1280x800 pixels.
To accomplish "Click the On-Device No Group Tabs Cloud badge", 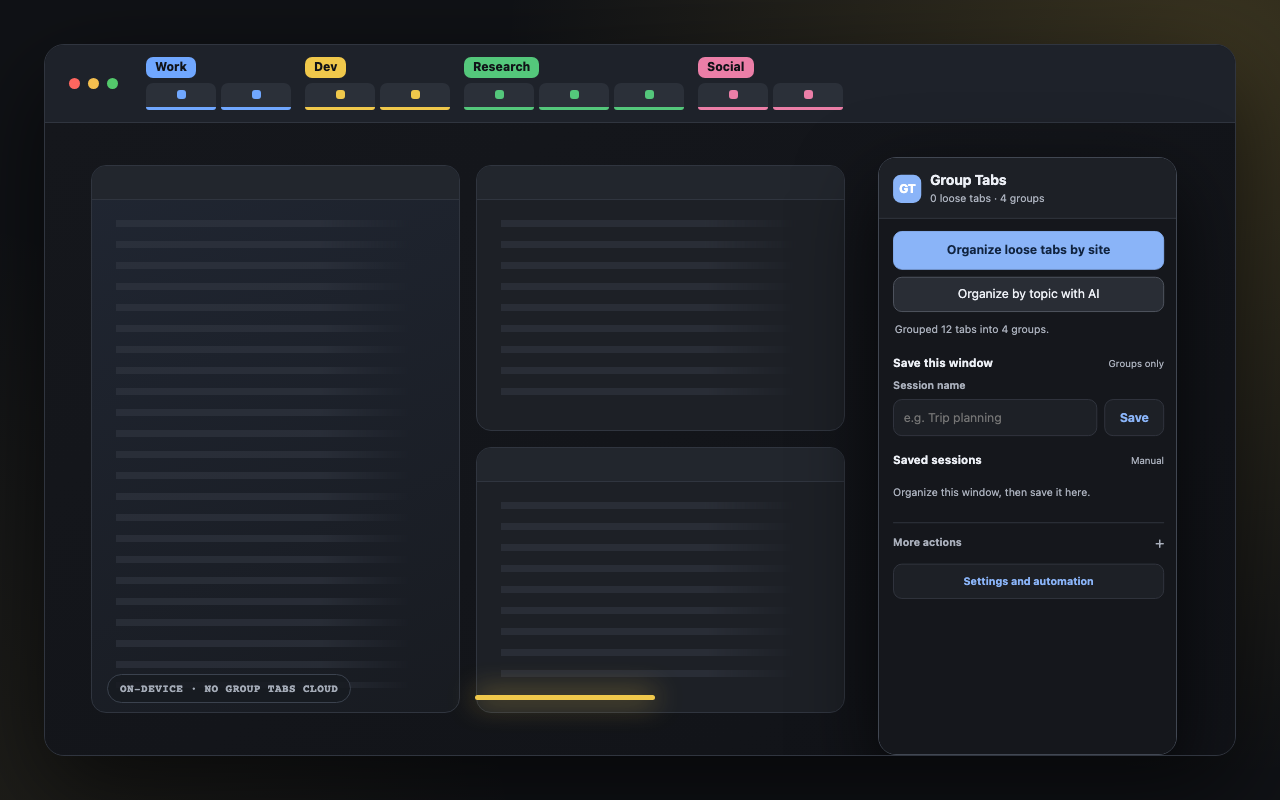I will (229, 688).
